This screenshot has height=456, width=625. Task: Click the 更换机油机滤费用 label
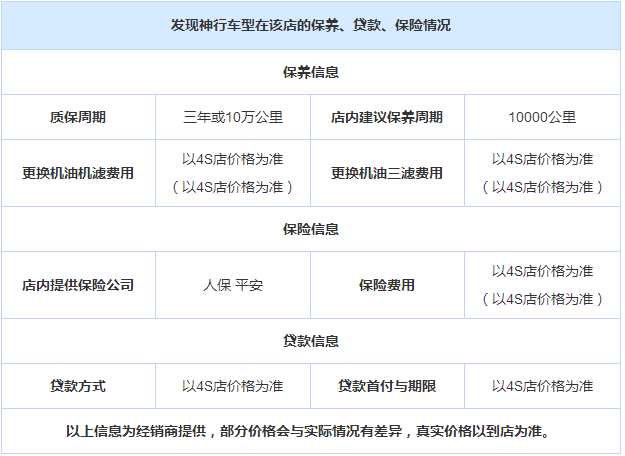click(x=78, y=173)
